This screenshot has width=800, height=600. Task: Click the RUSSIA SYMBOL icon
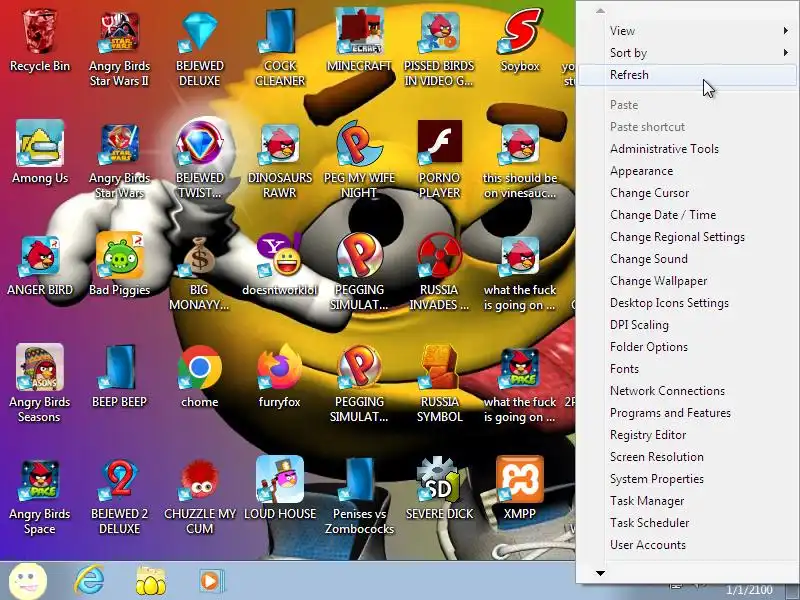coord(439,367)
